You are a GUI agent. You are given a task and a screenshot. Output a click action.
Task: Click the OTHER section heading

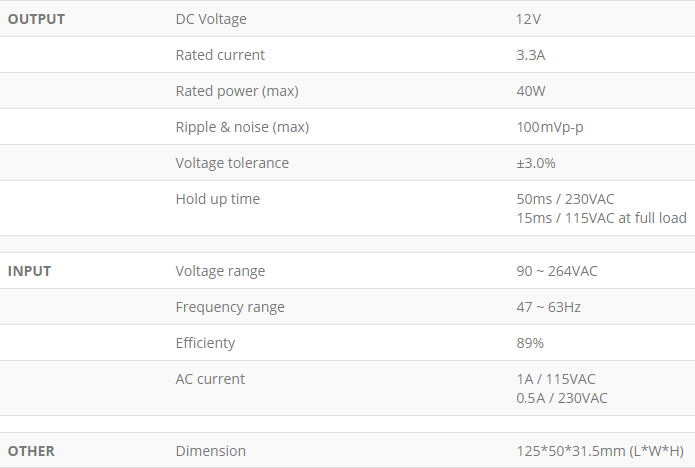coord(31,451)
